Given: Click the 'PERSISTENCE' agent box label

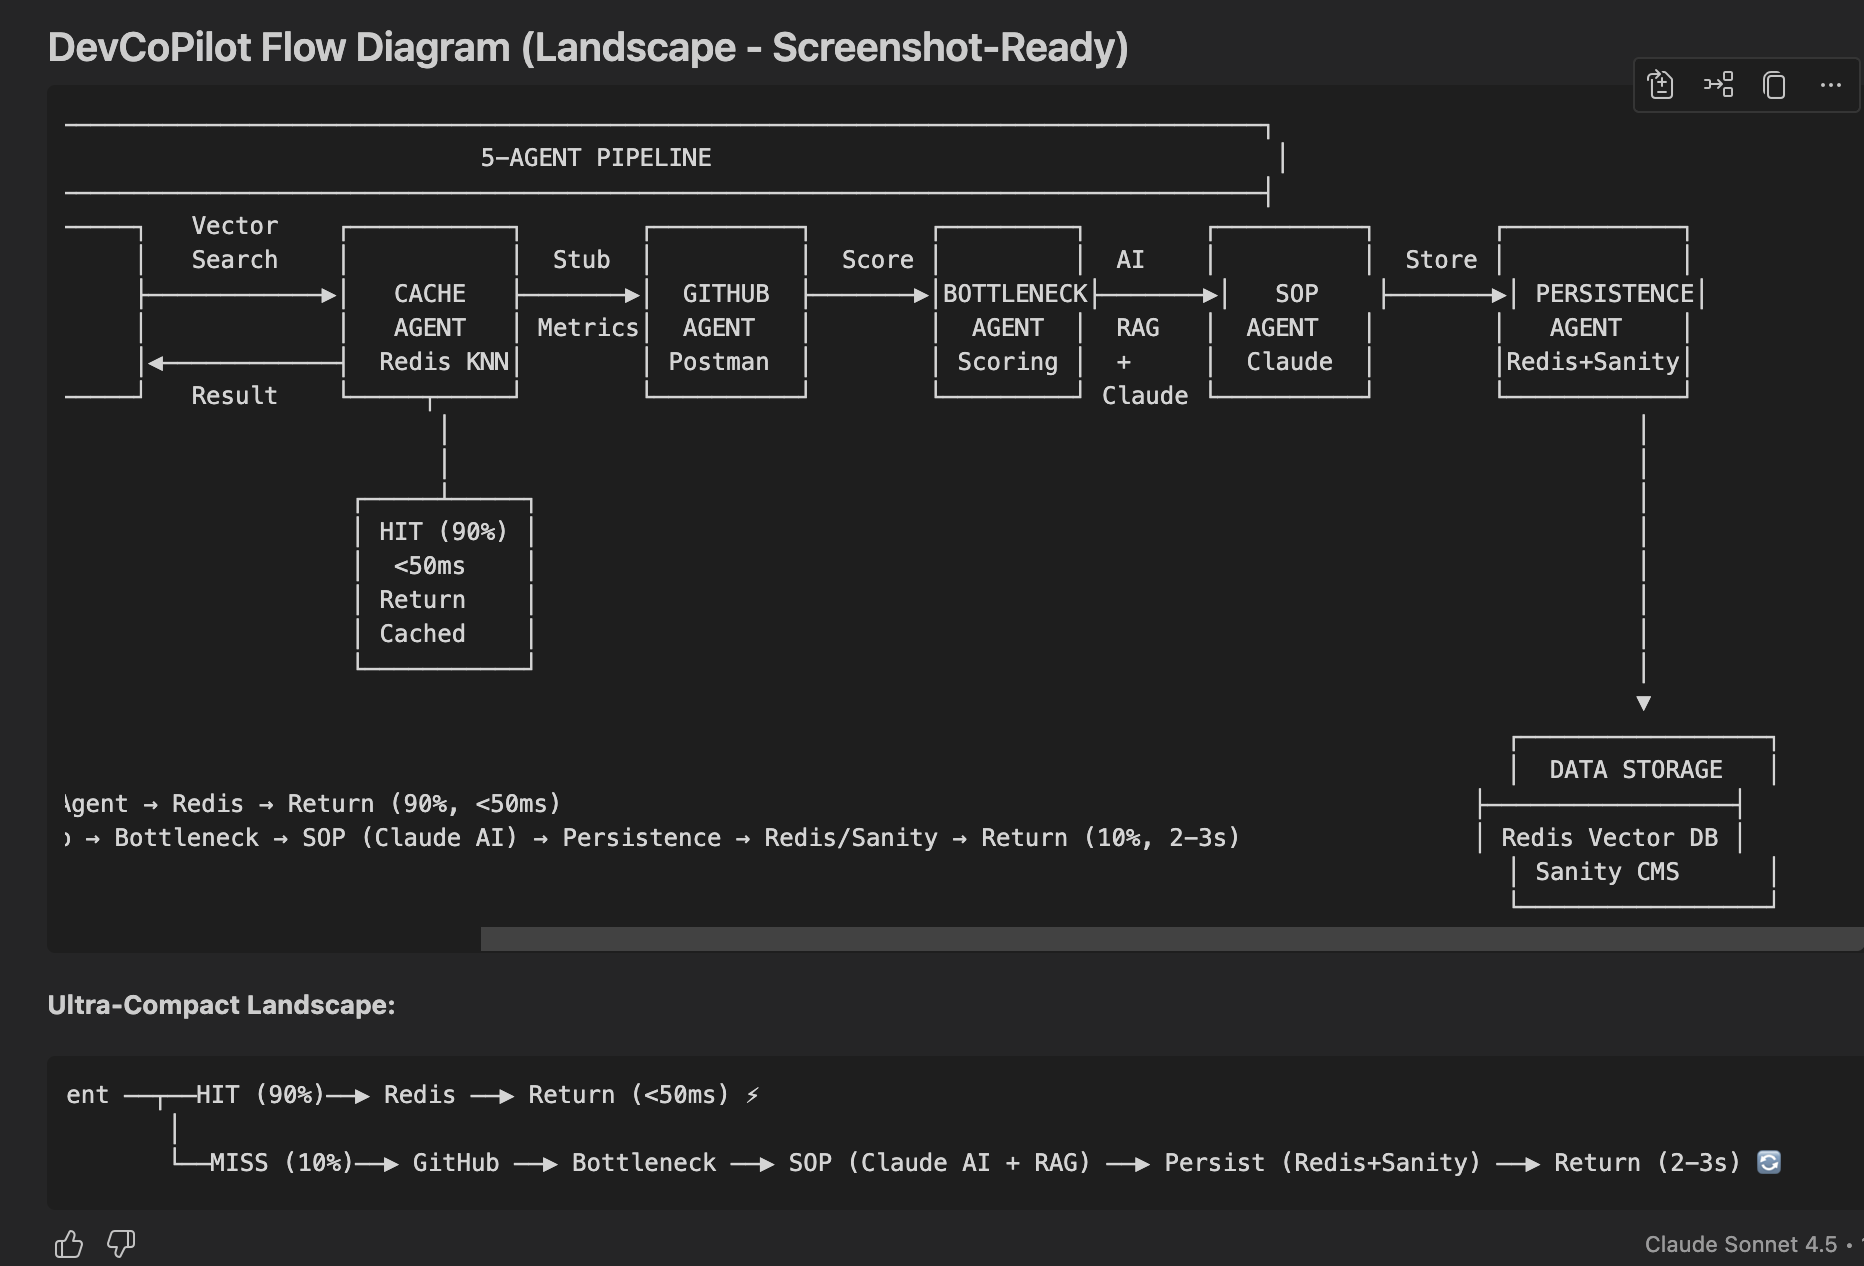Looking at the screenshot, I should coord(1615,294).
